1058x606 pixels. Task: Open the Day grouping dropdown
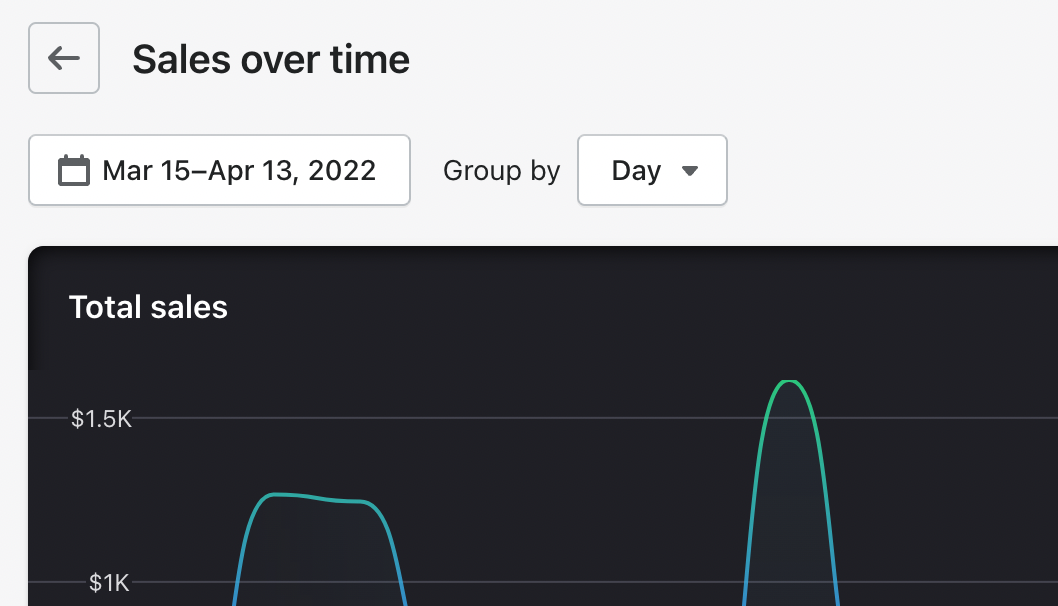pyautogui.click(x=652, y=170)
